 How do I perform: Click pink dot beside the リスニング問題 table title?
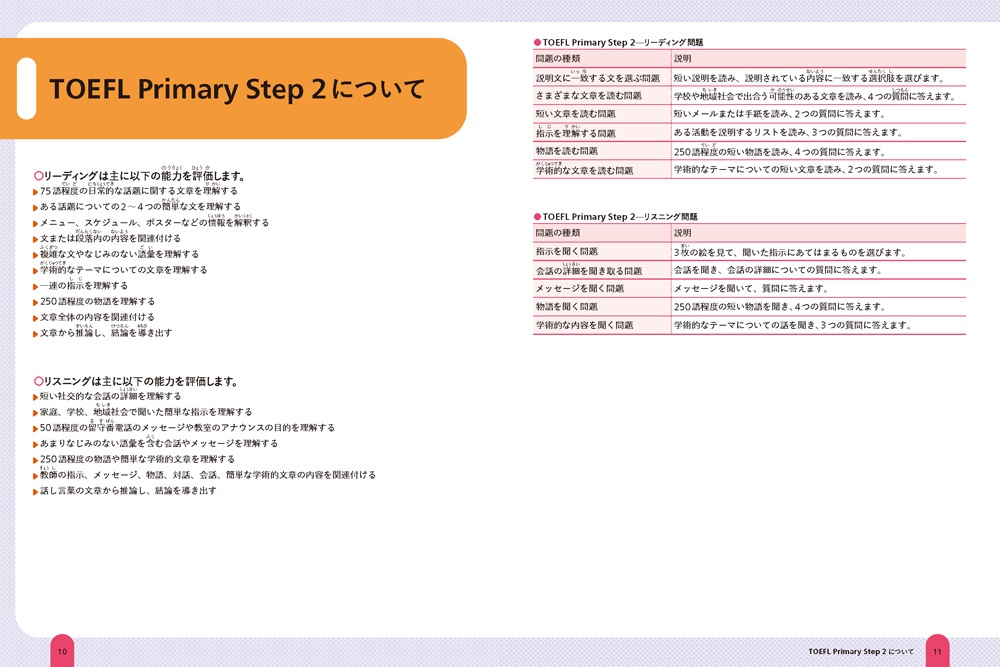537,216
